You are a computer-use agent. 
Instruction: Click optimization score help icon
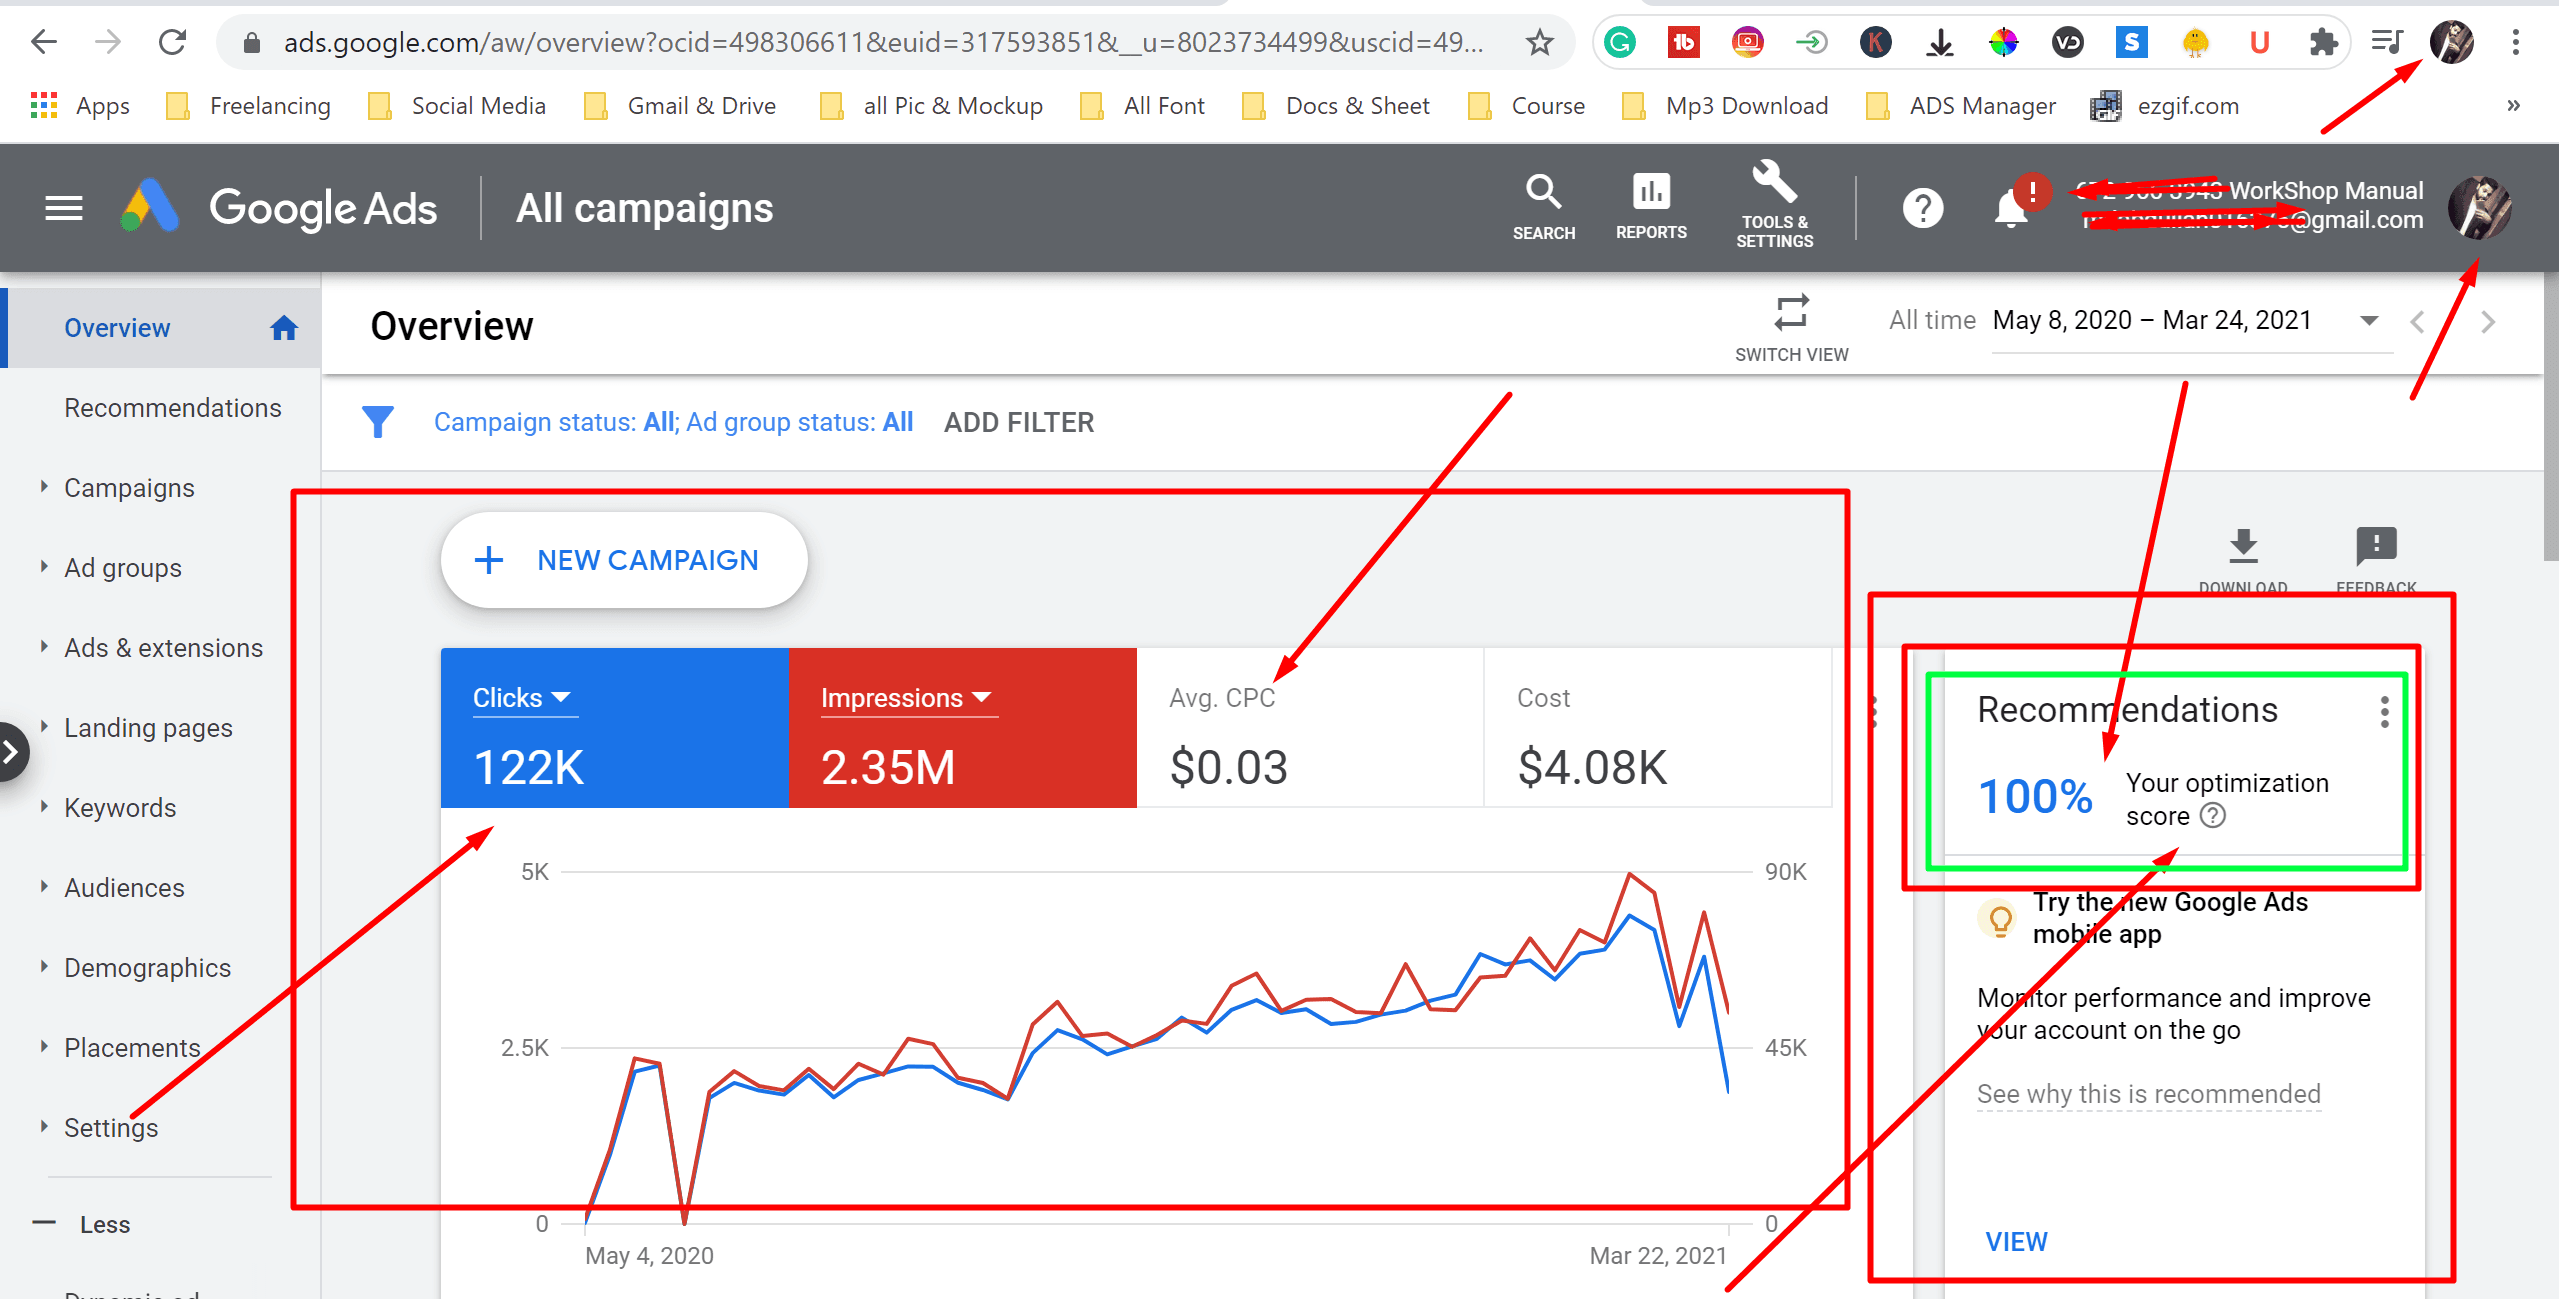[x=2213, y=816]
